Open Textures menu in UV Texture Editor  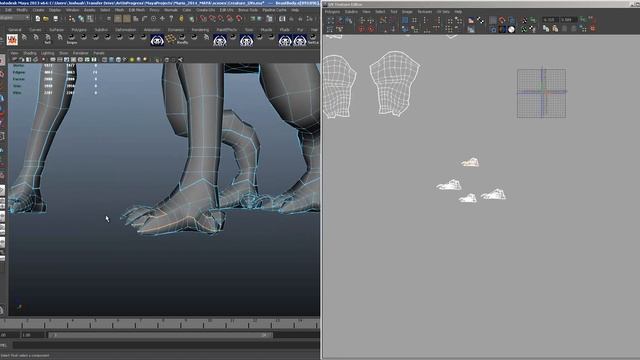pos(424,12)
